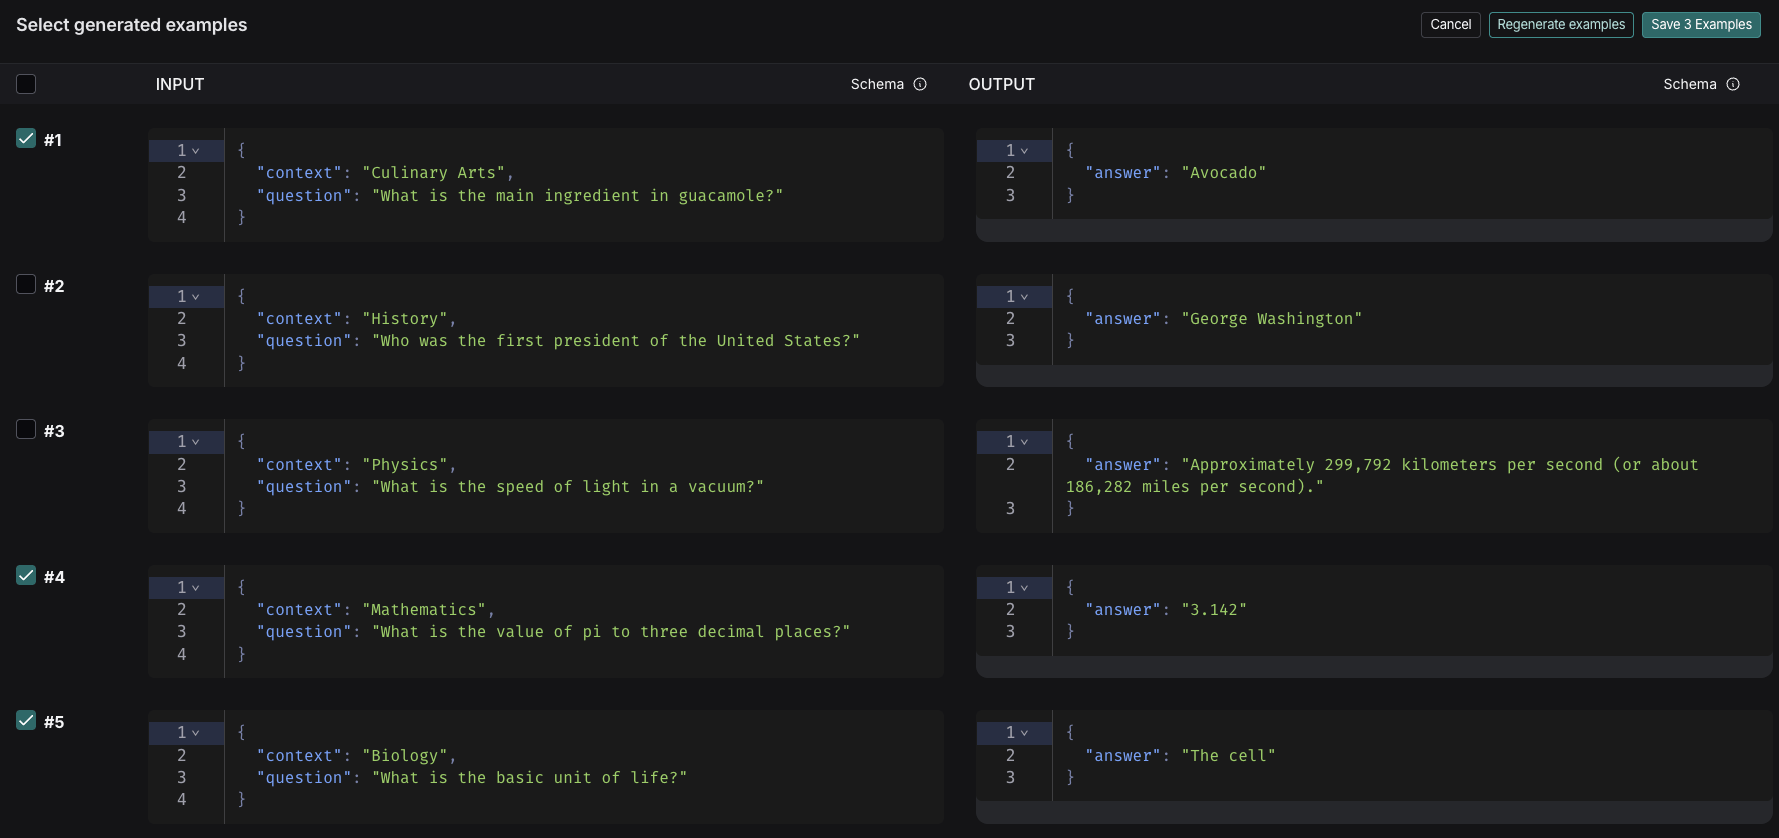Collapse JSON fold arrow in #4 output

pyautogui.click(x=1024, y=588)
